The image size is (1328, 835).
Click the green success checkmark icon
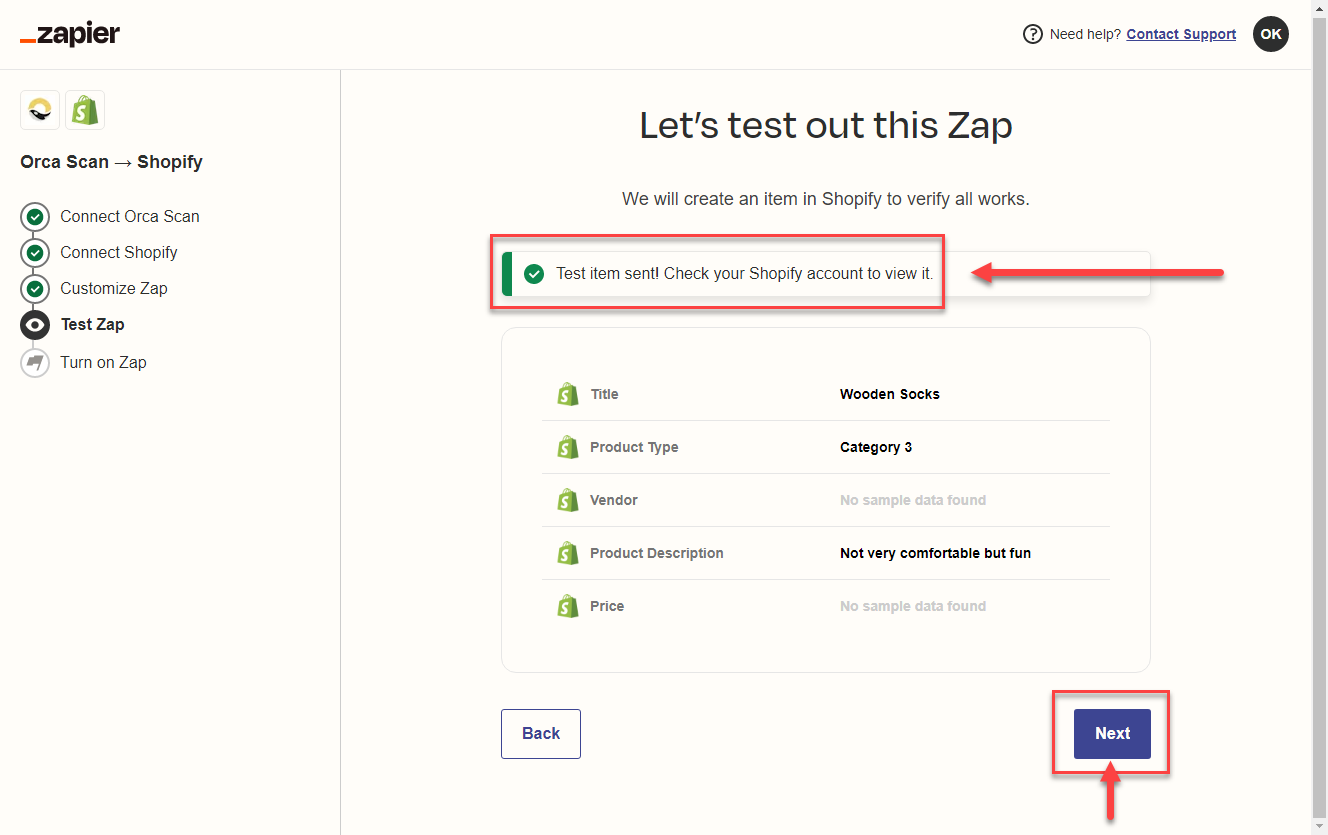point(534,274)
